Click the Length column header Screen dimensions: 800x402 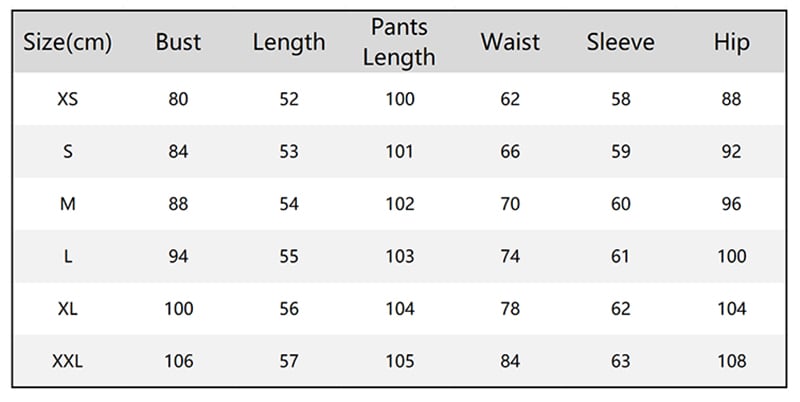click(289, 42)
